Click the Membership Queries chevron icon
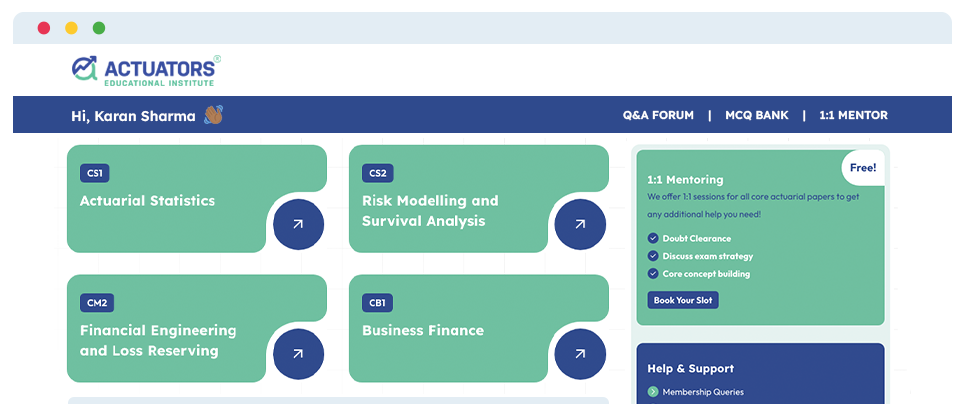The image size is (965, 415). [x=653, y=392]
